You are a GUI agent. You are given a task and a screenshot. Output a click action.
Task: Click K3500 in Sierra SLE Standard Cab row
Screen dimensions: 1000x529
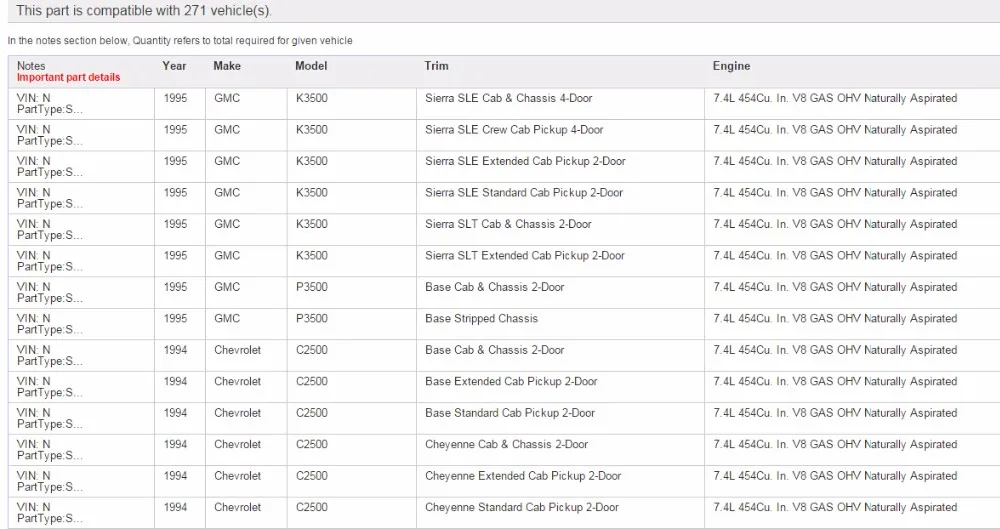pos(311,193)
